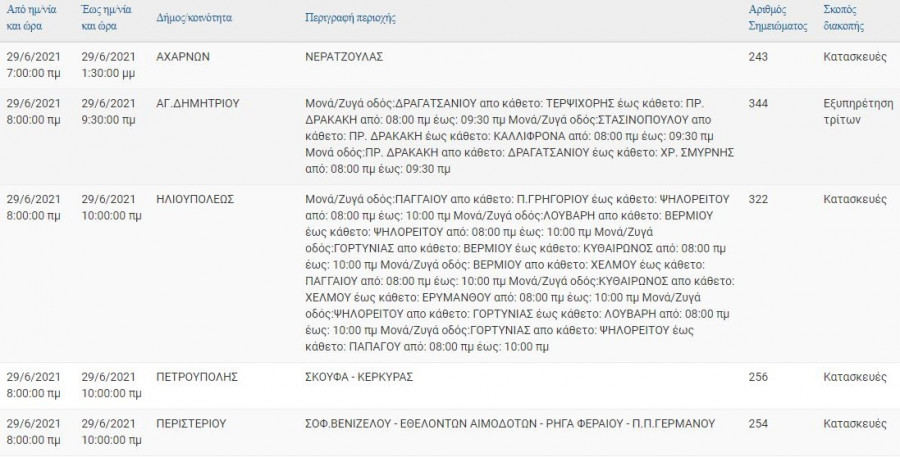The width and height of the screenshot is (900, 457).
Task: Click the 'Εξυπηρέτηση τρίτων' purpose cell
Action: pyautogui.click(x=853, y=110)
